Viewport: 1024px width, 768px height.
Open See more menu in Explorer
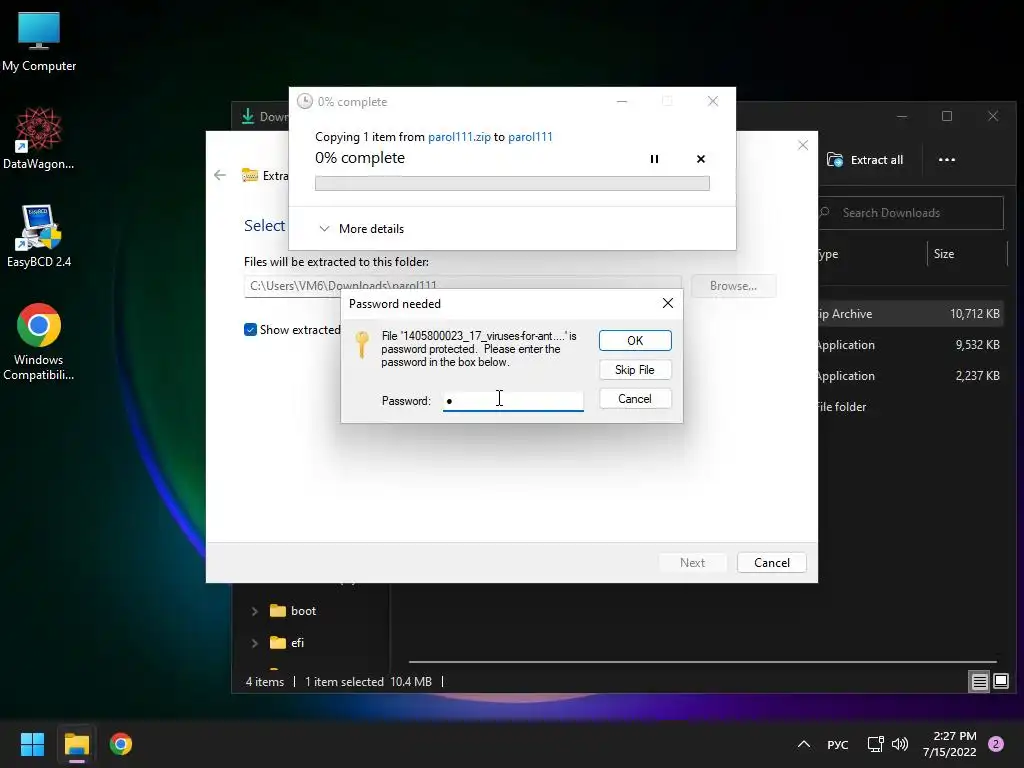(946, 160)
